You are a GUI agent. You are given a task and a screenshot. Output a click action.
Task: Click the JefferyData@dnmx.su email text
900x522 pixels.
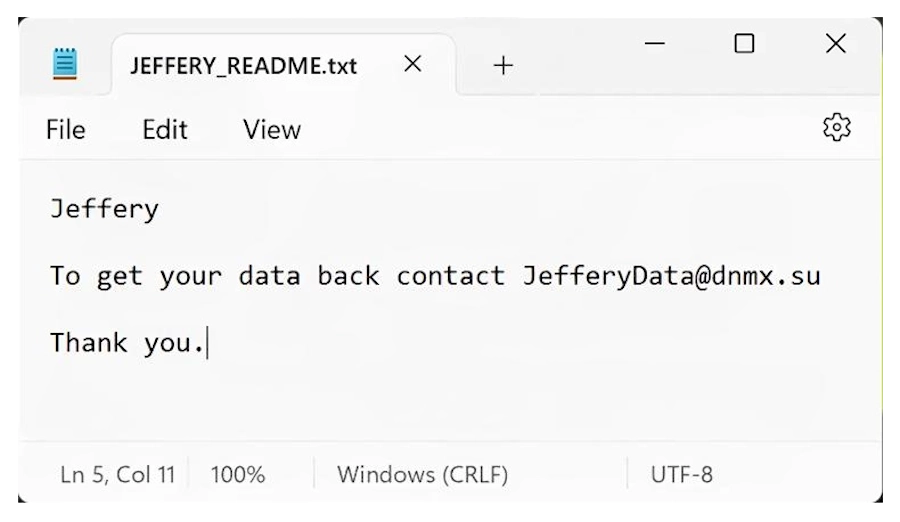[671, 276]
